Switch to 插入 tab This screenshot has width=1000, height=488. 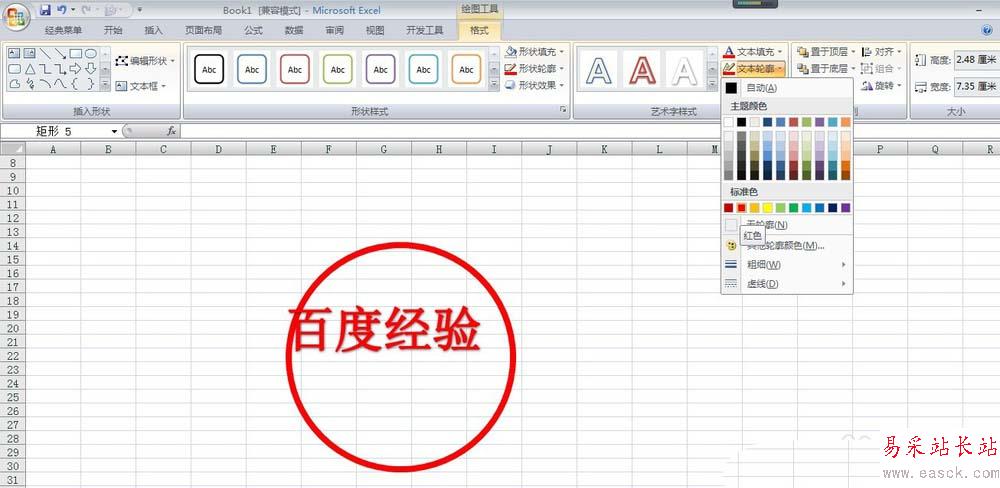pyautogui.click(x=154, y=30)
